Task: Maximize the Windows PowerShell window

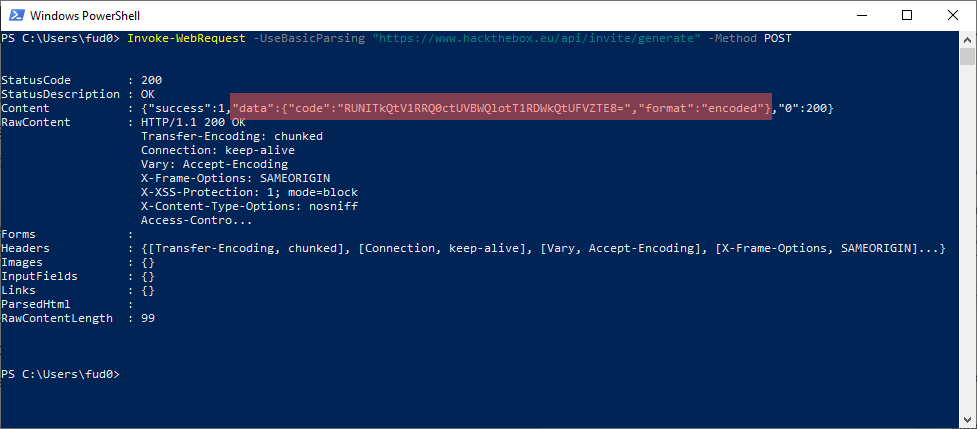Action: point(907,15)
